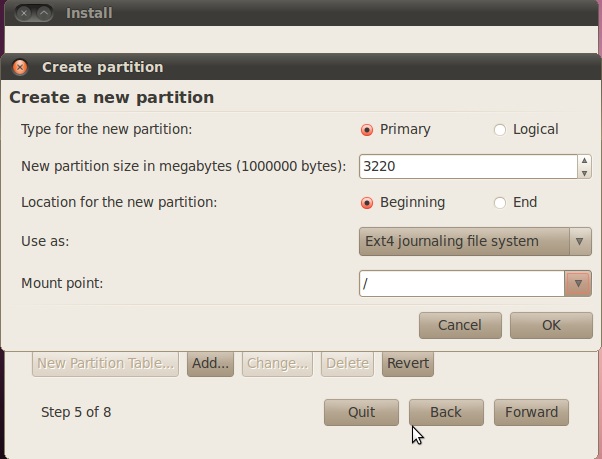
Task: Increase partition size with up arrow
Action: (x=584, y=160)
